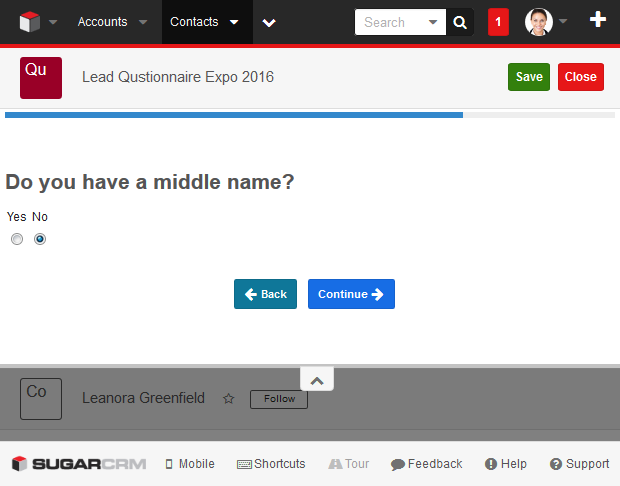This screenshot has width=620, height=486.
Task: Click the user avatar picture
Action: [x=539, y=22]
